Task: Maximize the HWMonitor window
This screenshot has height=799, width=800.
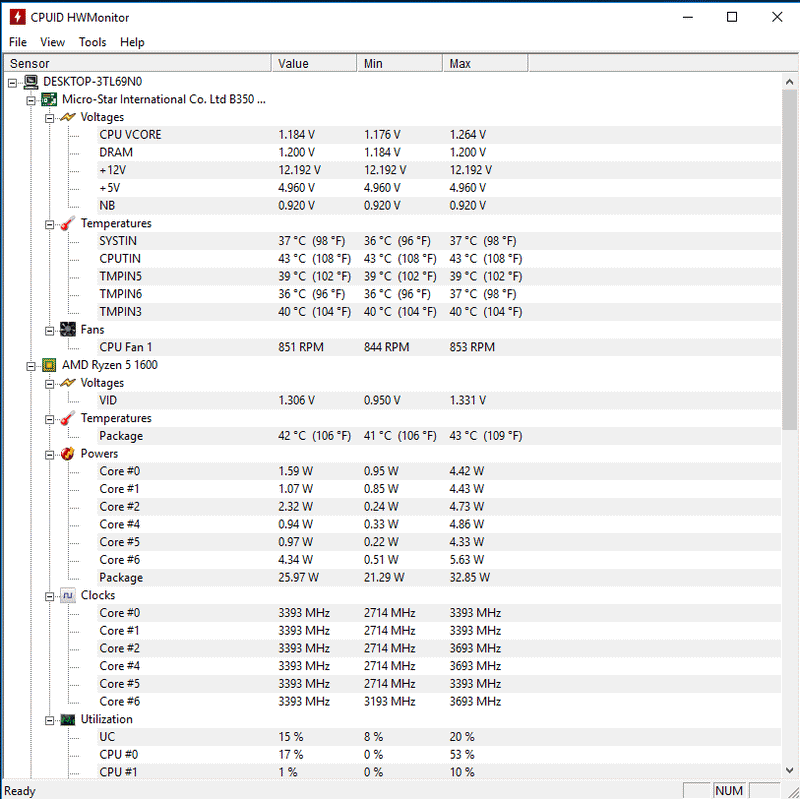Action: tap(732, 17)
